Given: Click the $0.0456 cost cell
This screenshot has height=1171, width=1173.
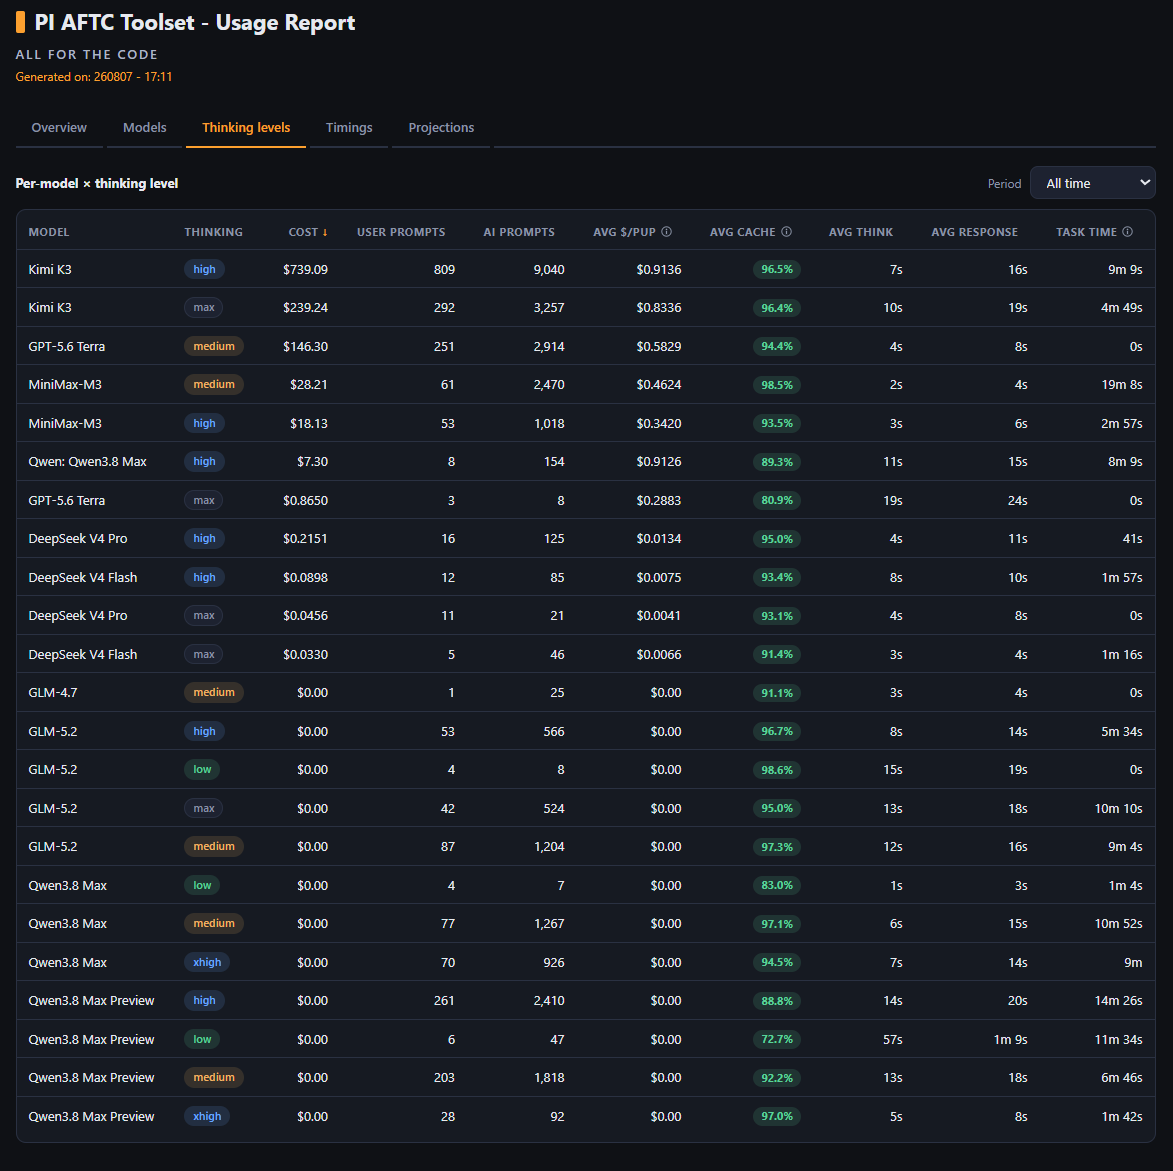Looking at the screenshot, I should click(x=305, y=616).
